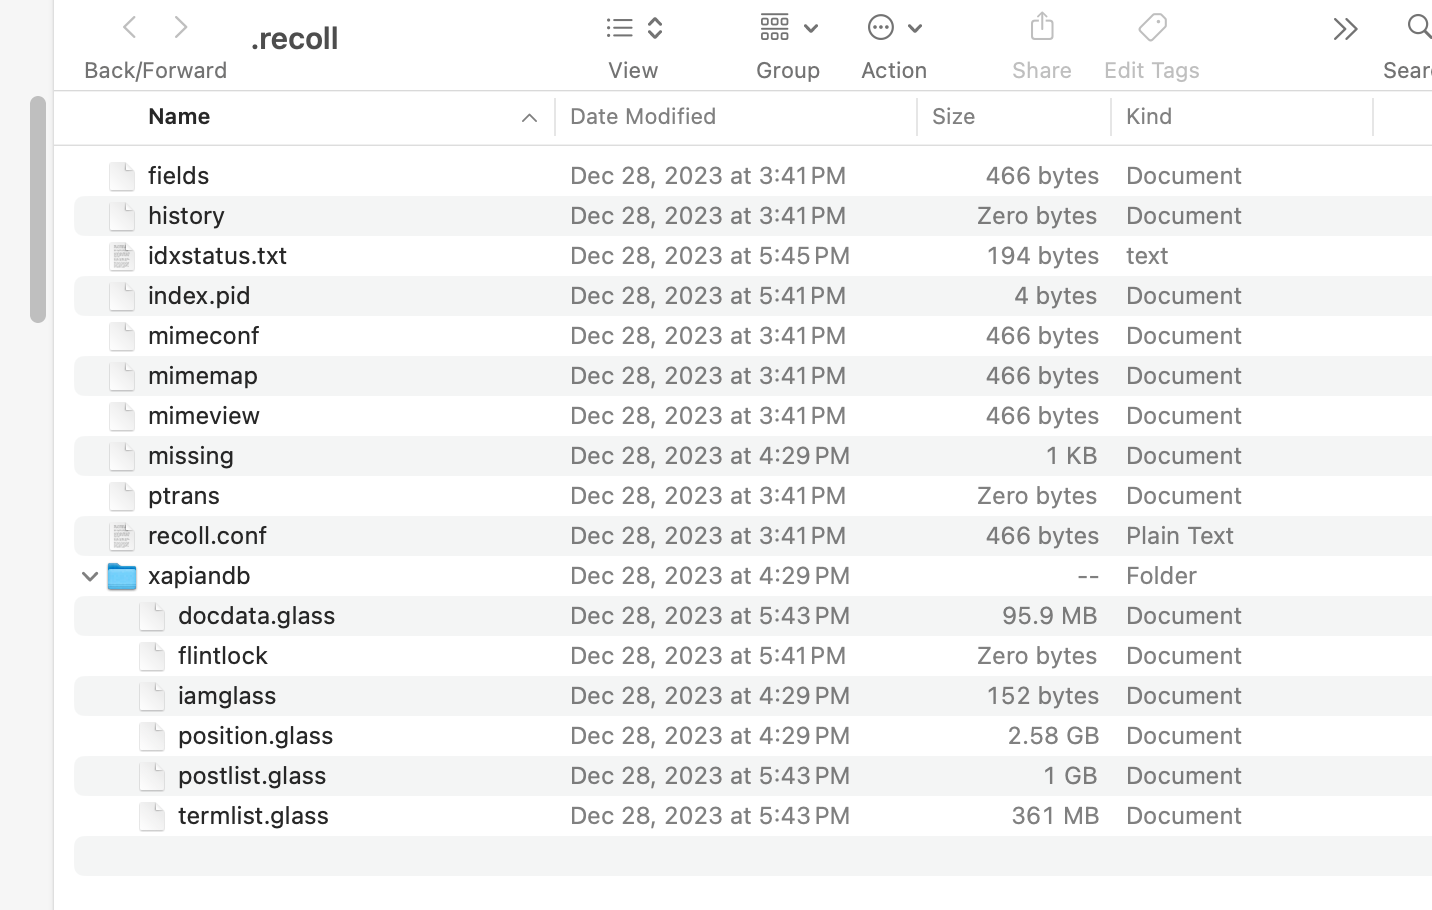1432x910 pixels.
Task: Collapse the xapiandb folder
Action: tap(90, 576)
